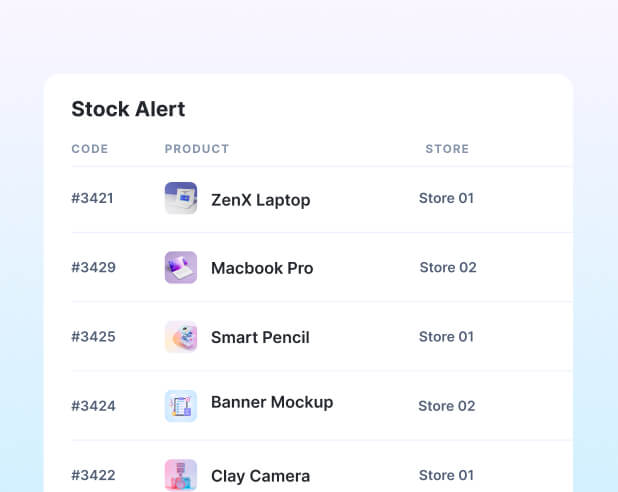Open the ZenX Laptop product name

point(260,200)
